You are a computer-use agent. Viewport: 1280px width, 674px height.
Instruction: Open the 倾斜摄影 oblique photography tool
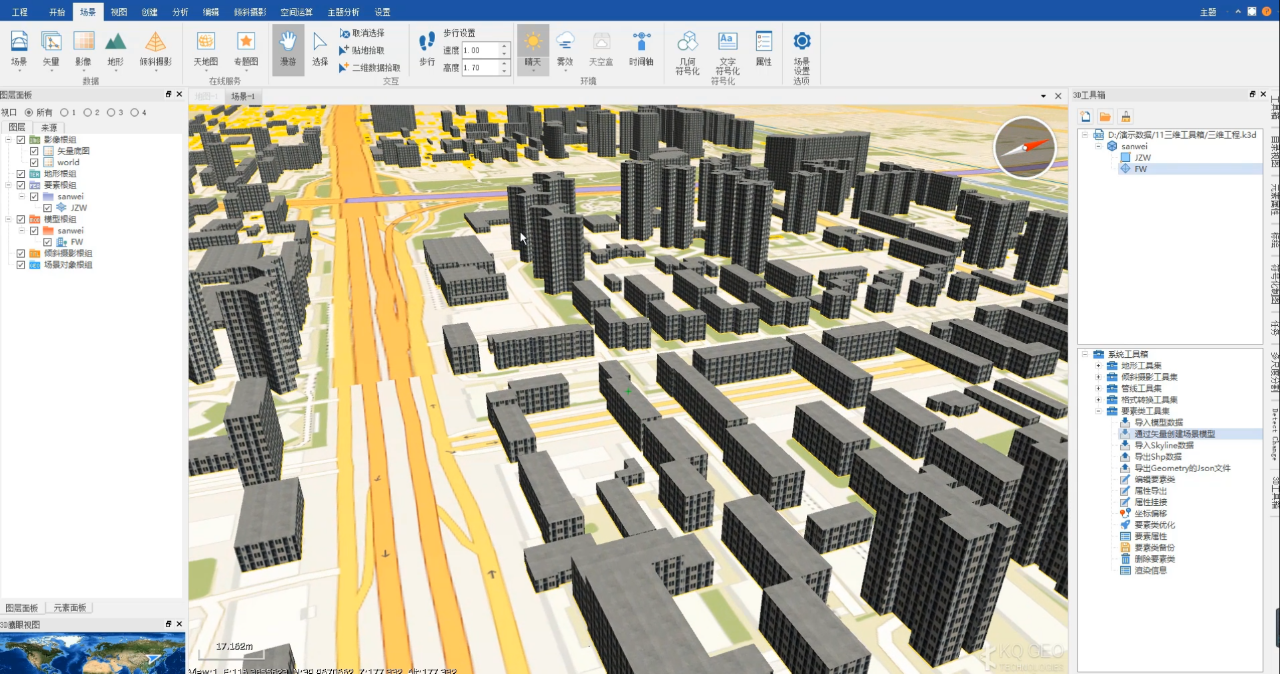pyautogui.click(x=155, y=49)
